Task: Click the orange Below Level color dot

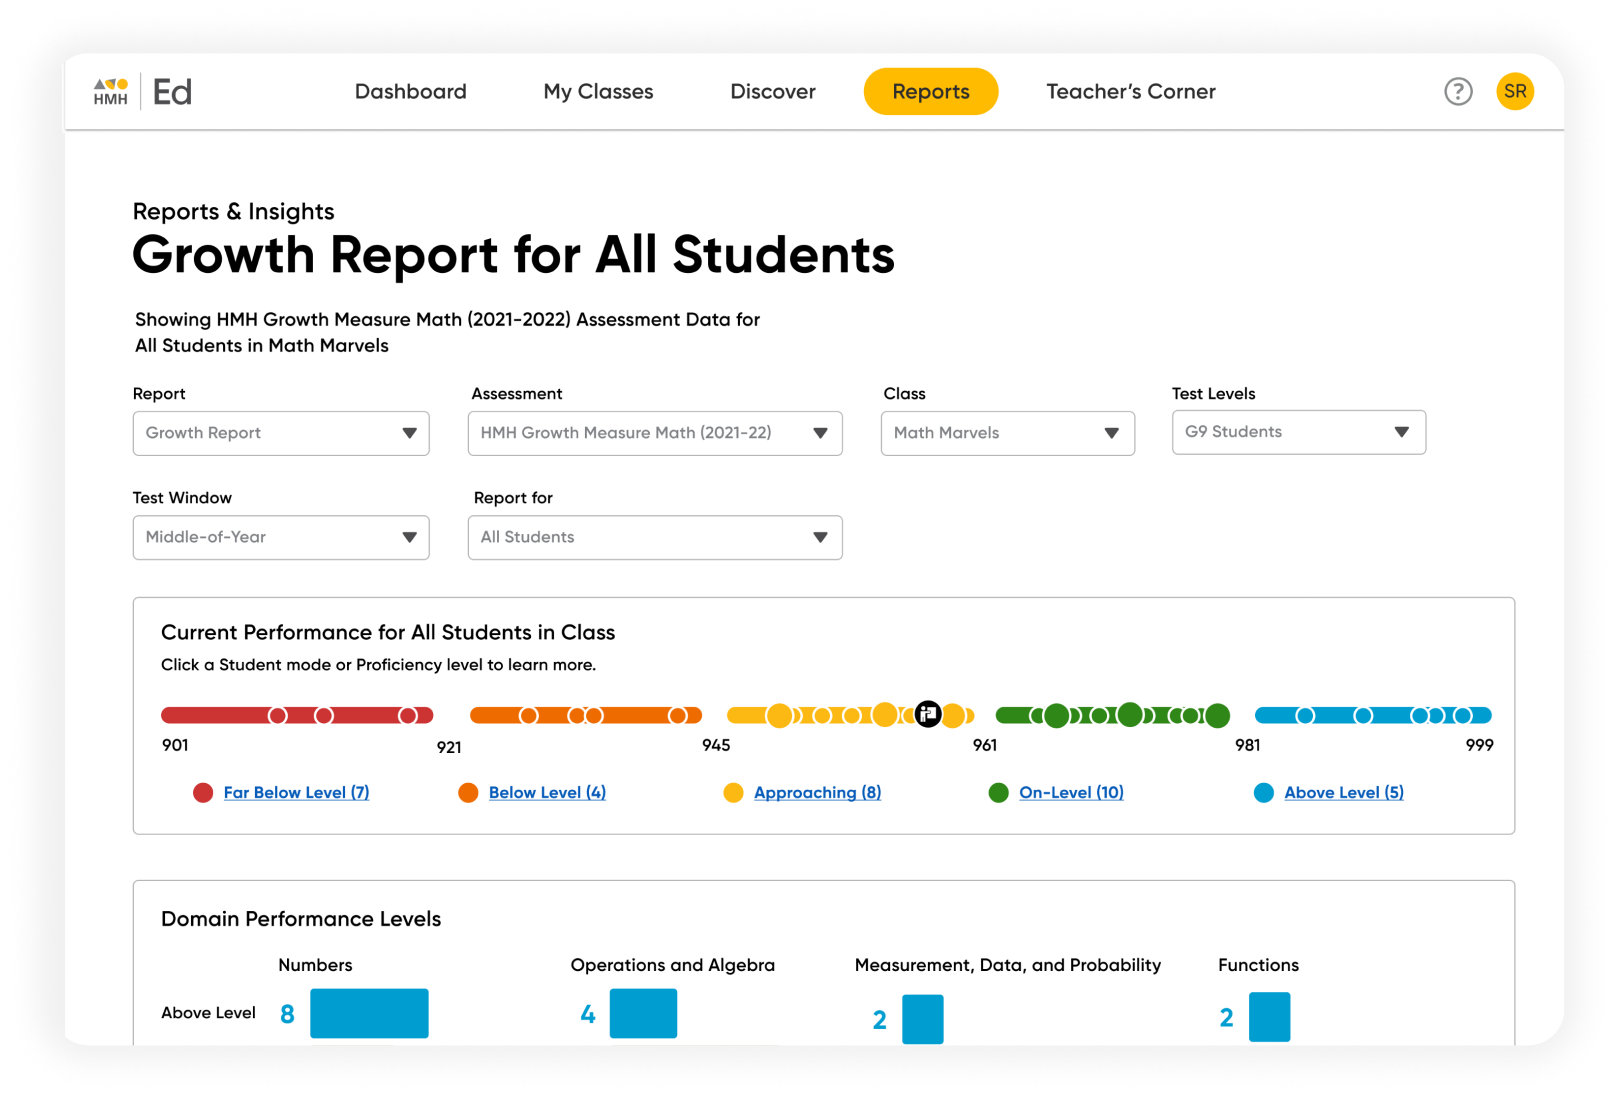Action: click(x=468, y=792)
